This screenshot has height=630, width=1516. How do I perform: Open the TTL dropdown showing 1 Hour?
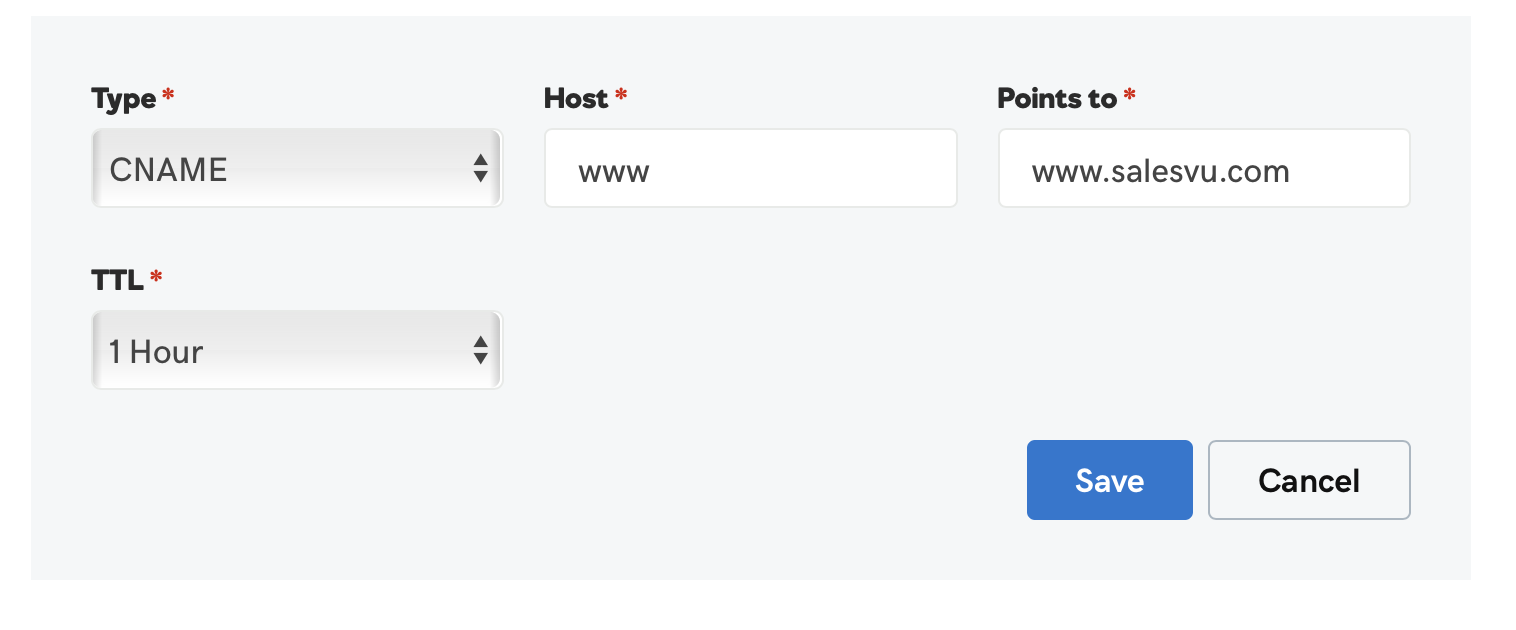(x=296, y=350)
